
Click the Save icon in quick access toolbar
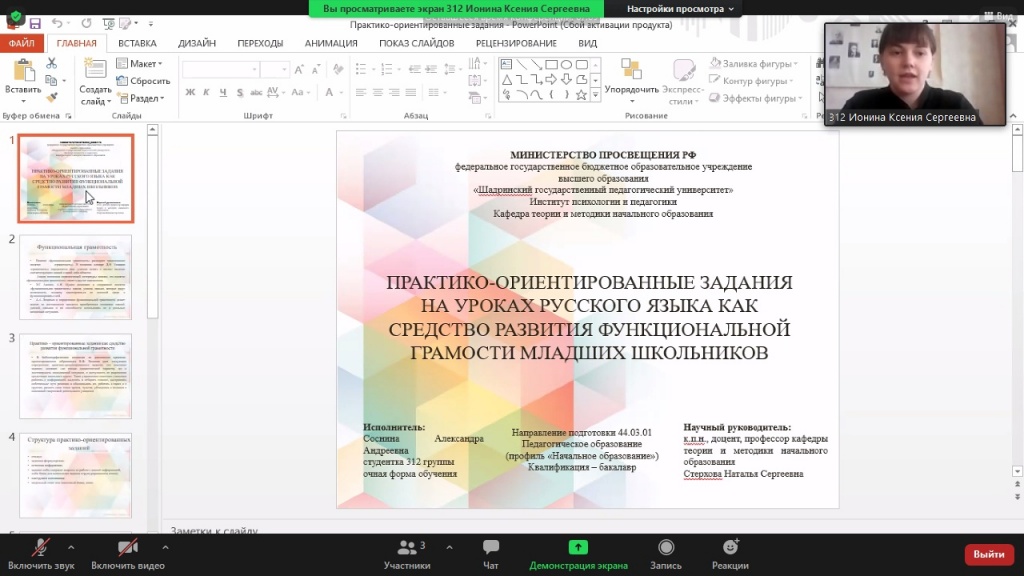click(x=35, y=24)
